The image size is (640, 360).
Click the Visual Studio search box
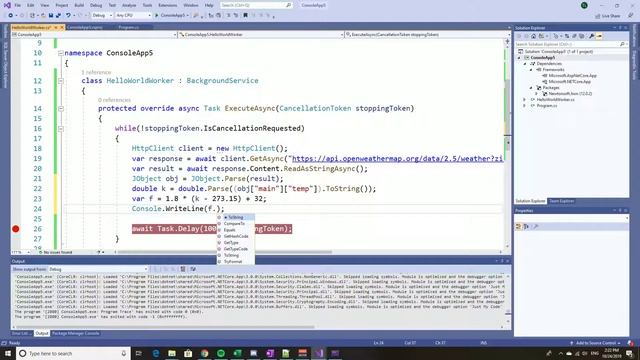click(x=256, y=5)
